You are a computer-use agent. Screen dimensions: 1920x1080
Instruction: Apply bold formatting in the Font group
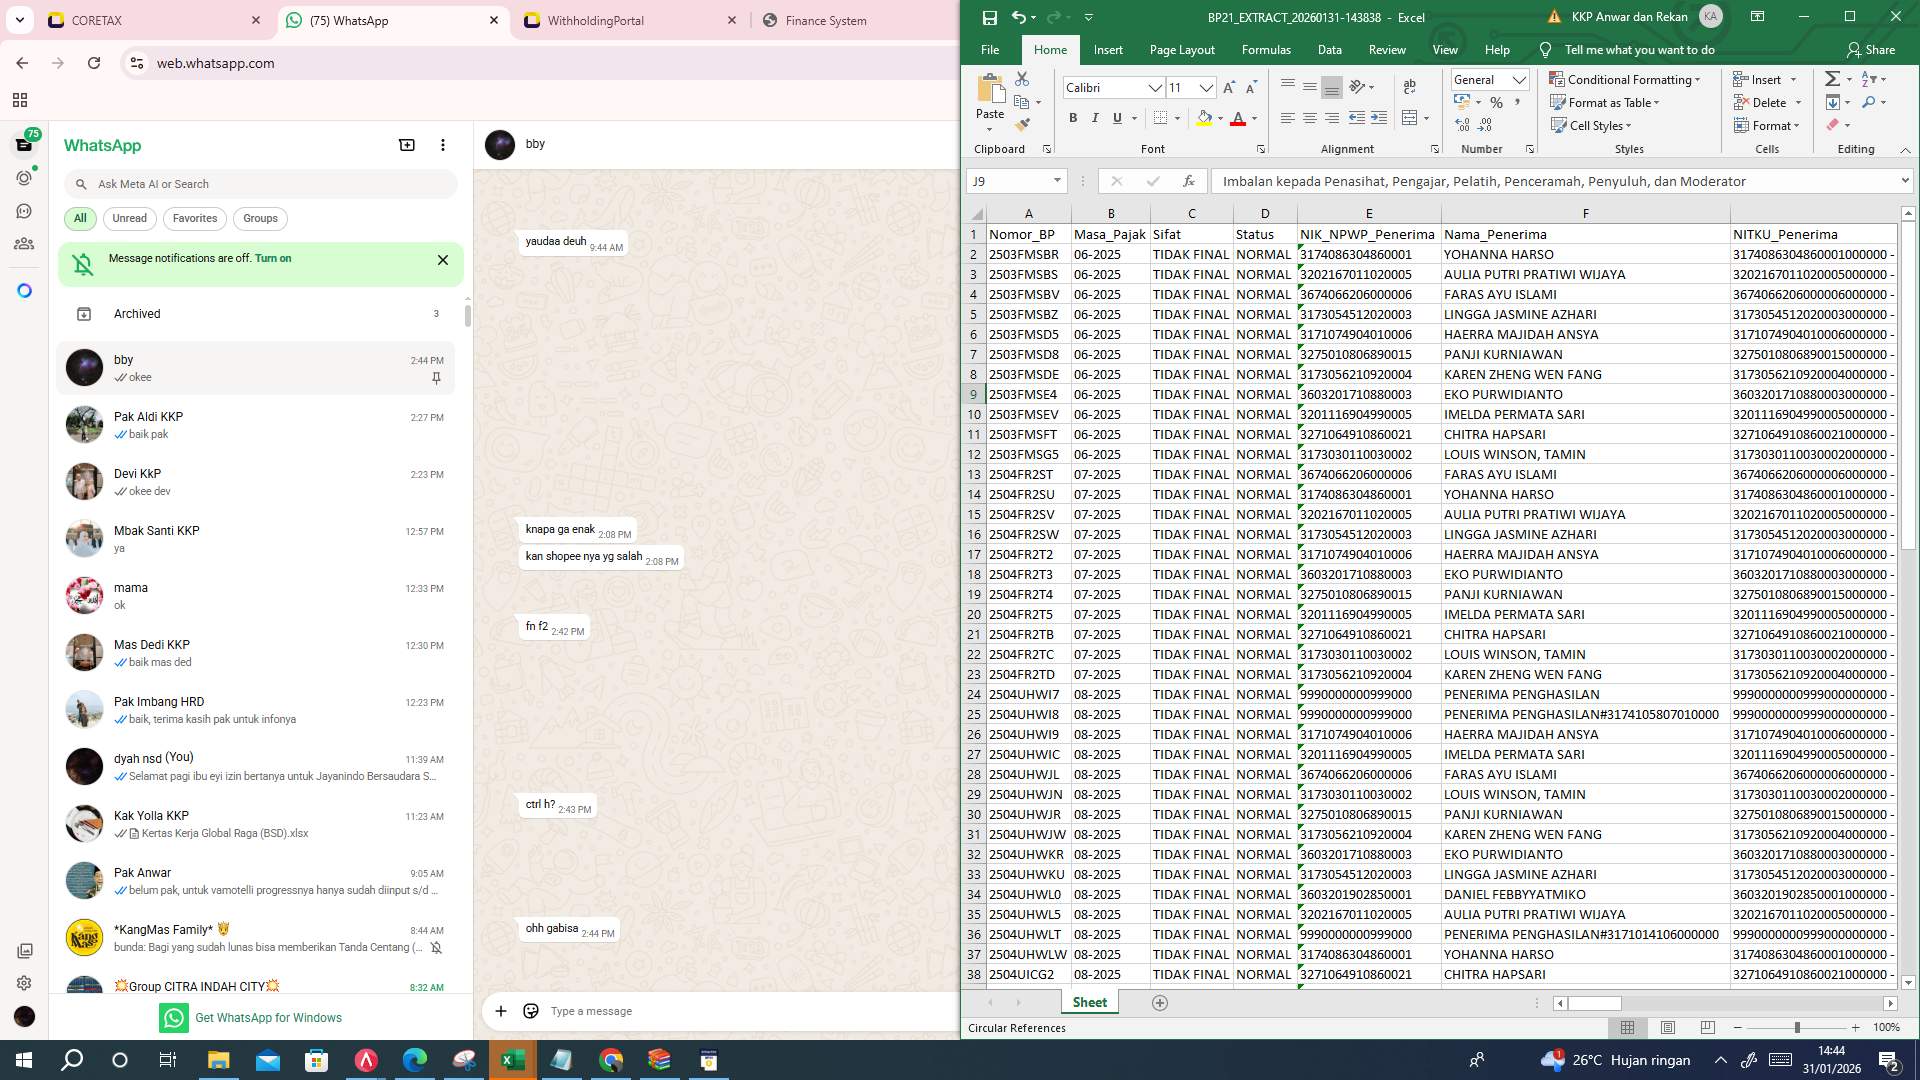point(1073,118)
